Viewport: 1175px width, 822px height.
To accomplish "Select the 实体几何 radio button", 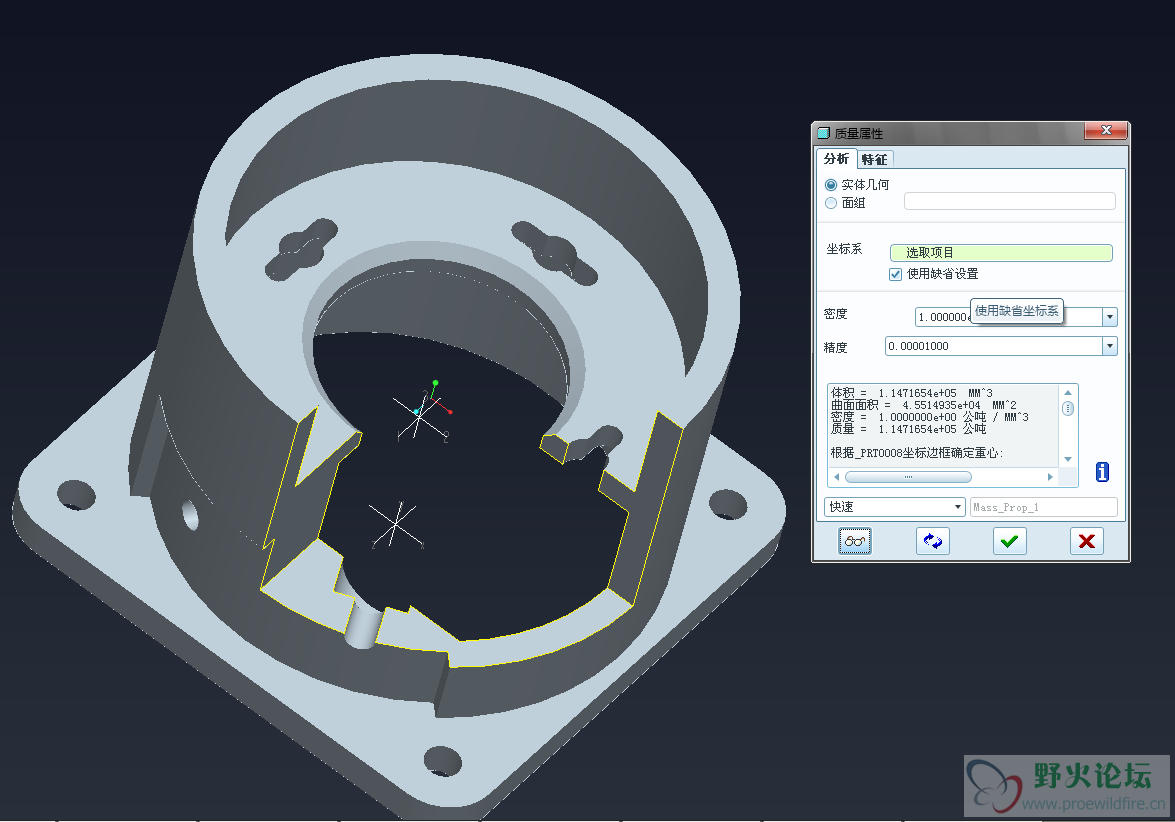I will (831, 185).
